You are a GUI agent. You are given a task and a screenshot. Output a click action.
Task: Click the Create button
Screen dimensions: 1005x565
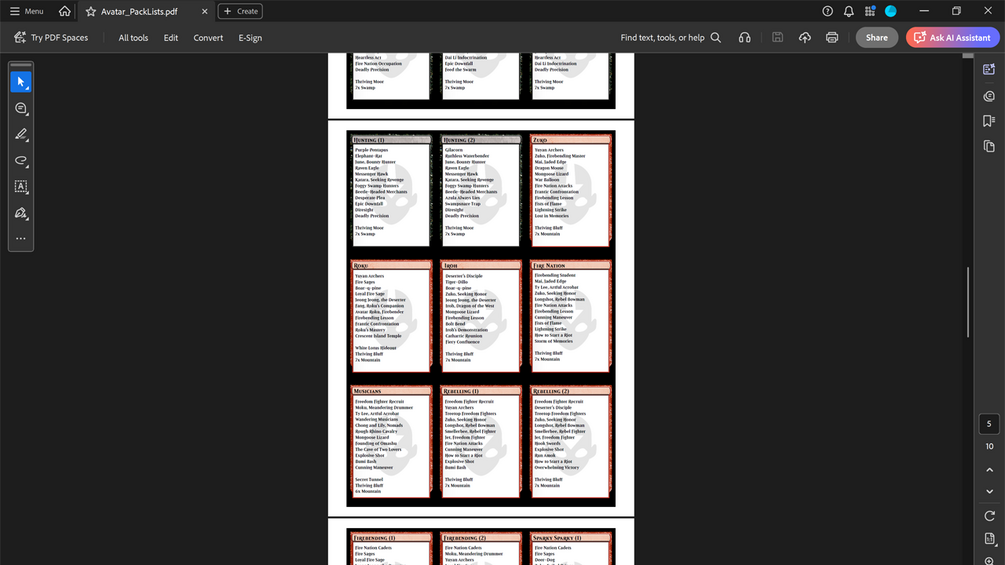coord(240,11)
